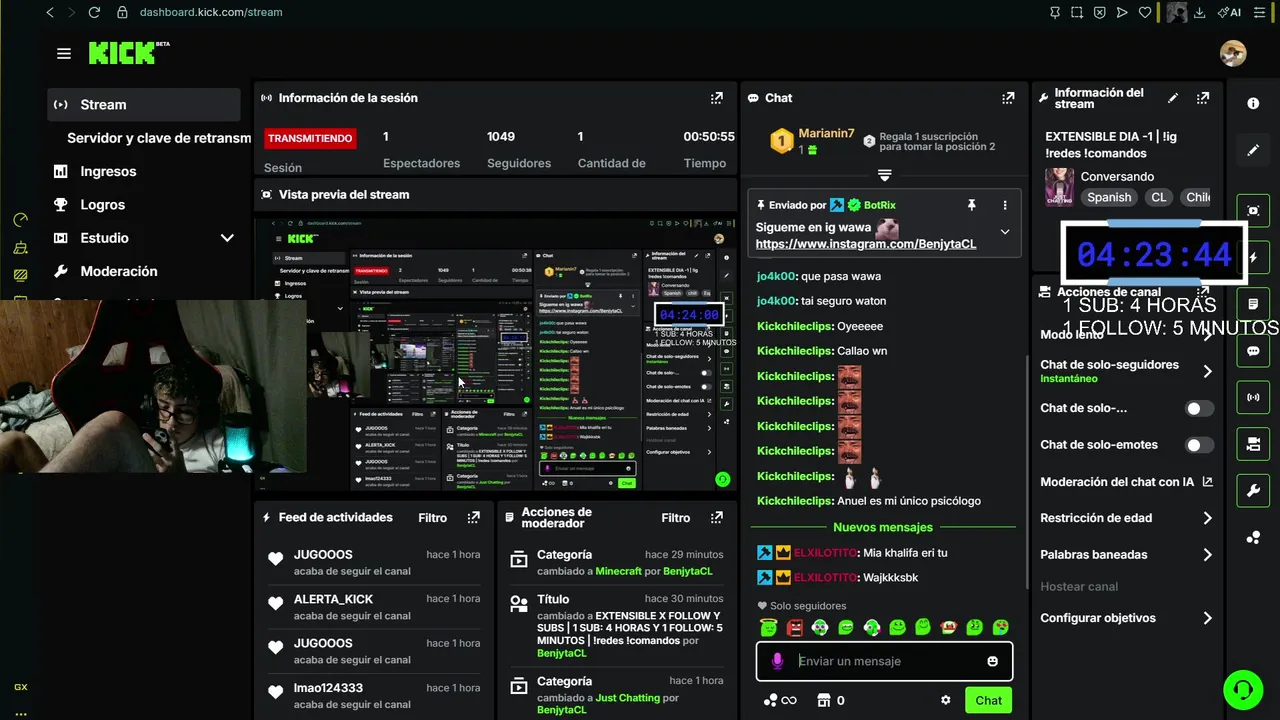Screen dimensions: 1280x720
Task: Click the info icon in right sidebar
Action: (1253, 104)
